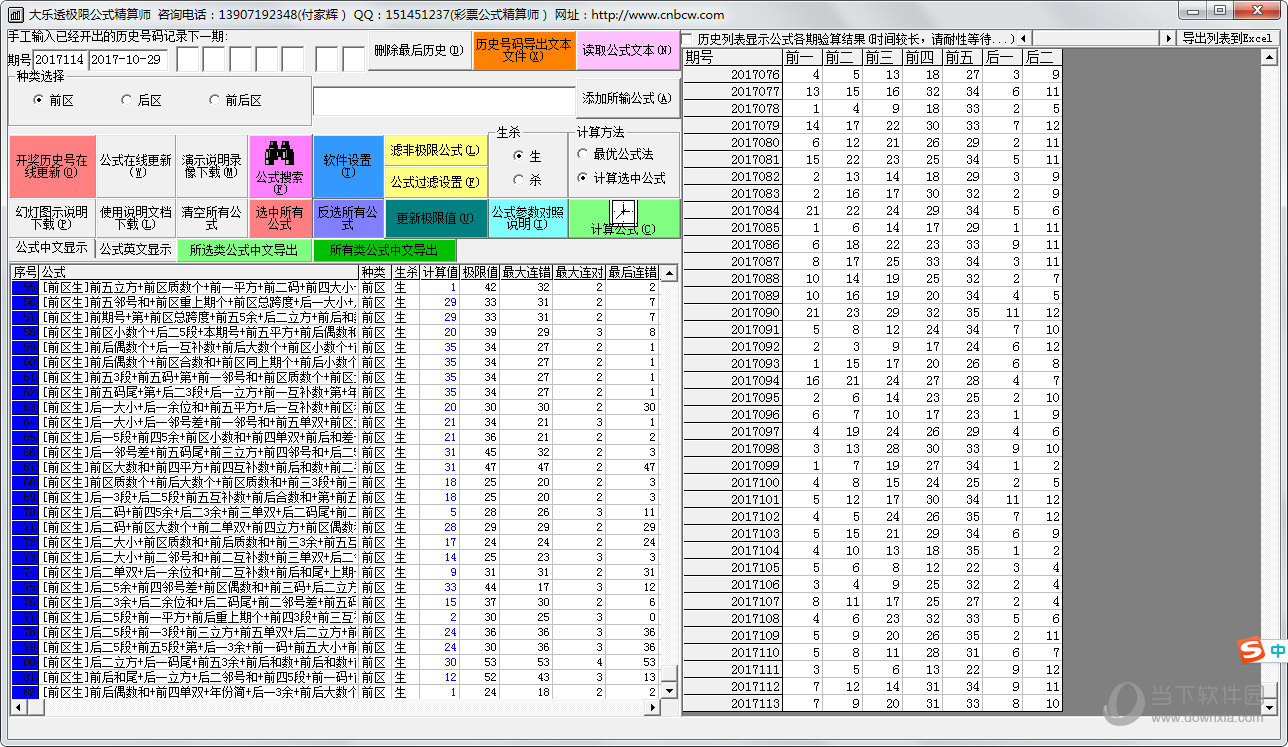The width and height of the screenshot is (1288, 747).
Task: Select history row 2017101
Action: [x=872, y=500]
